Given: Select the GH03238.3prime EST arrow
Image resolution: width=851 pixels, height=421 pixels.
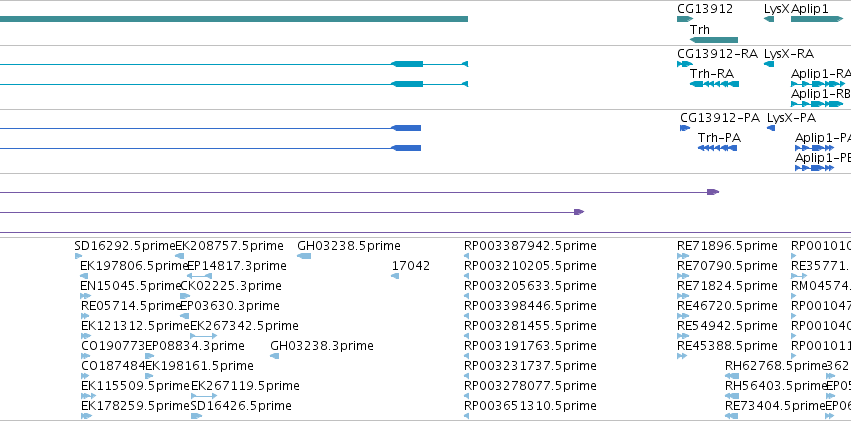Looking at the screenshot, I should (x=275, y=356).
